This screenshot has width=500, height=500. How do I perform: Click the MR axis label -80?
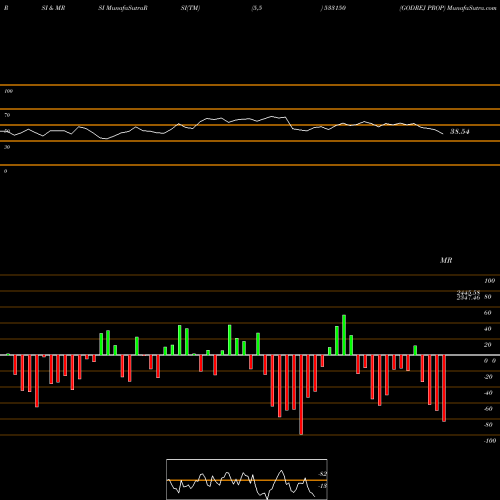coord(488,425)
